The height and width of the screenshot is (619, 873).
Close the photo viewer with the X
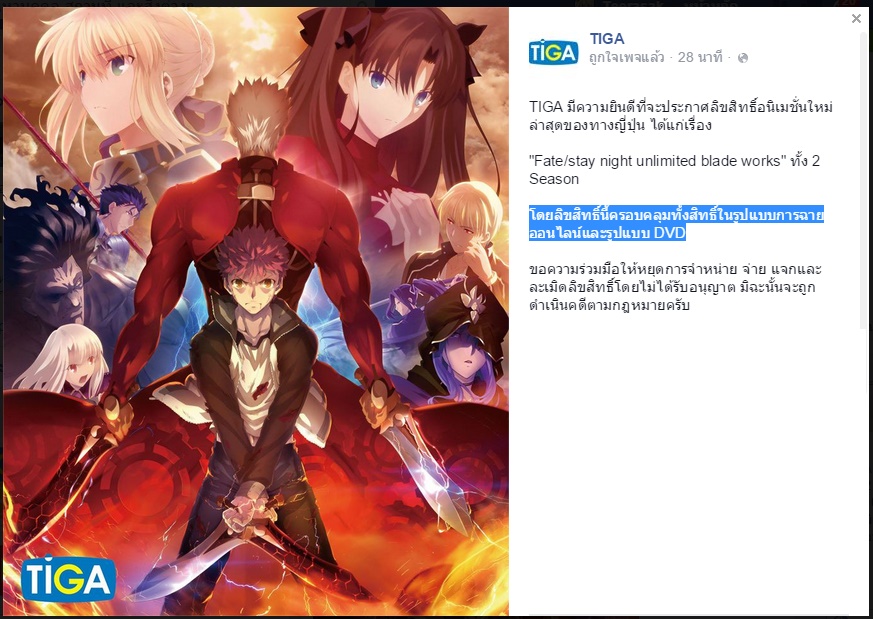[856, 18]
